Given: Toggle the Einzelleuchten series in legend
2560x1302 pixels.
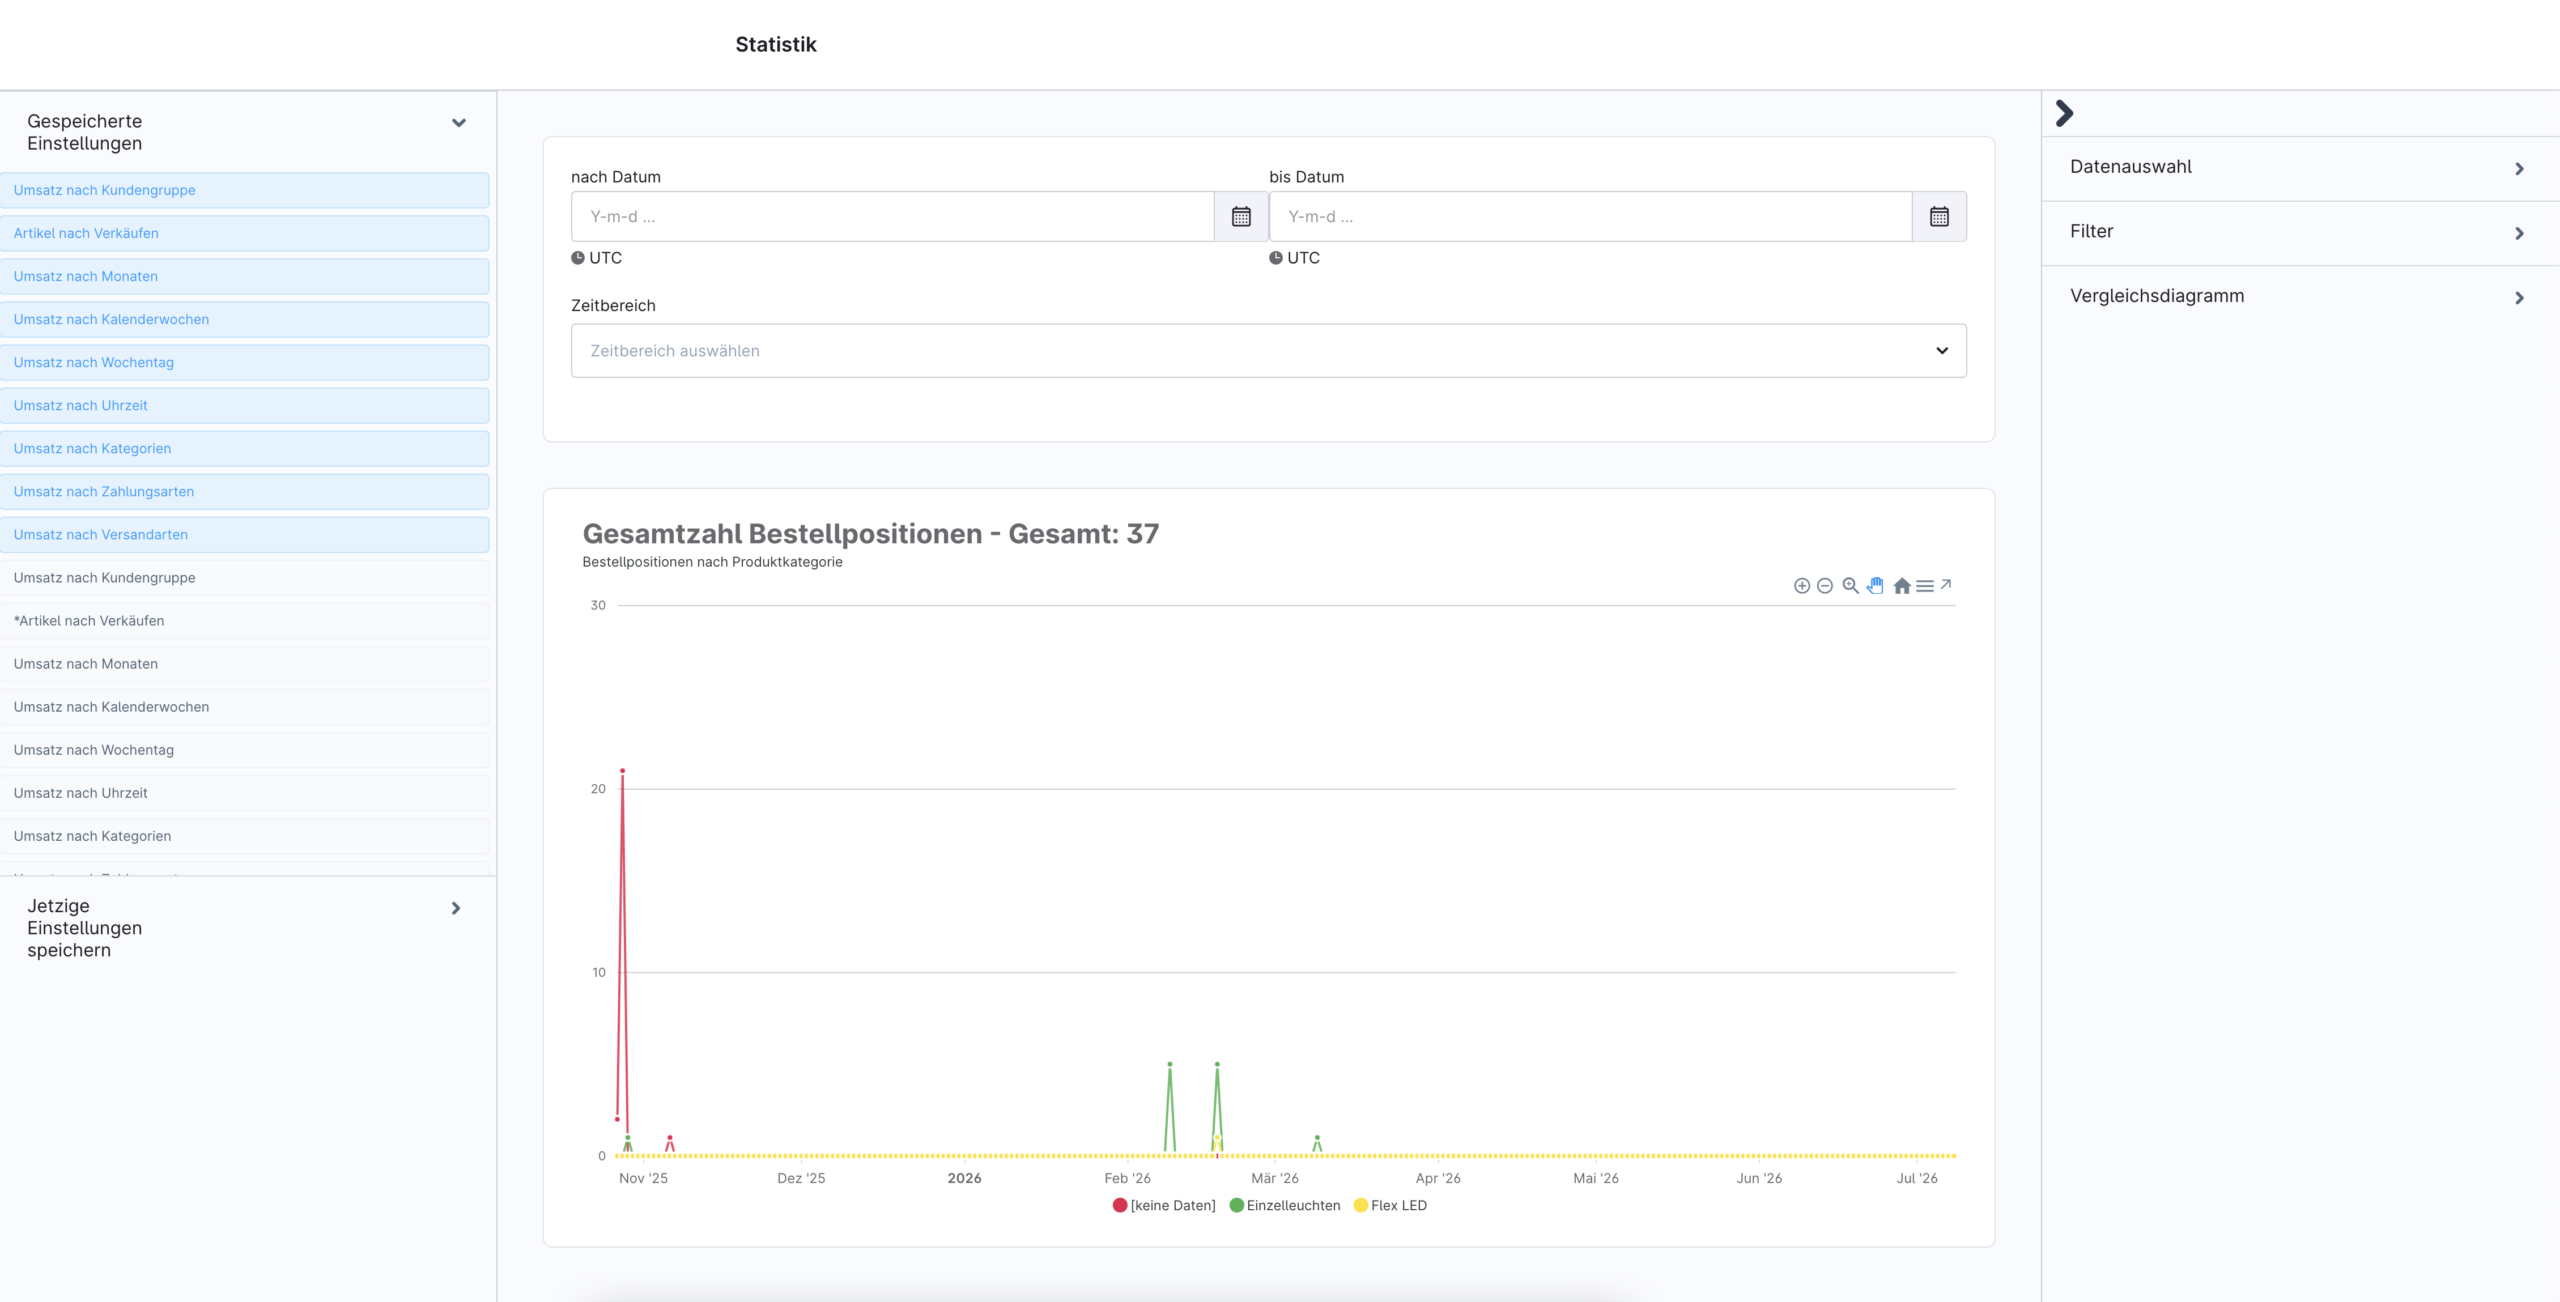Looking at the screenshot, I should point(1285,1206).
